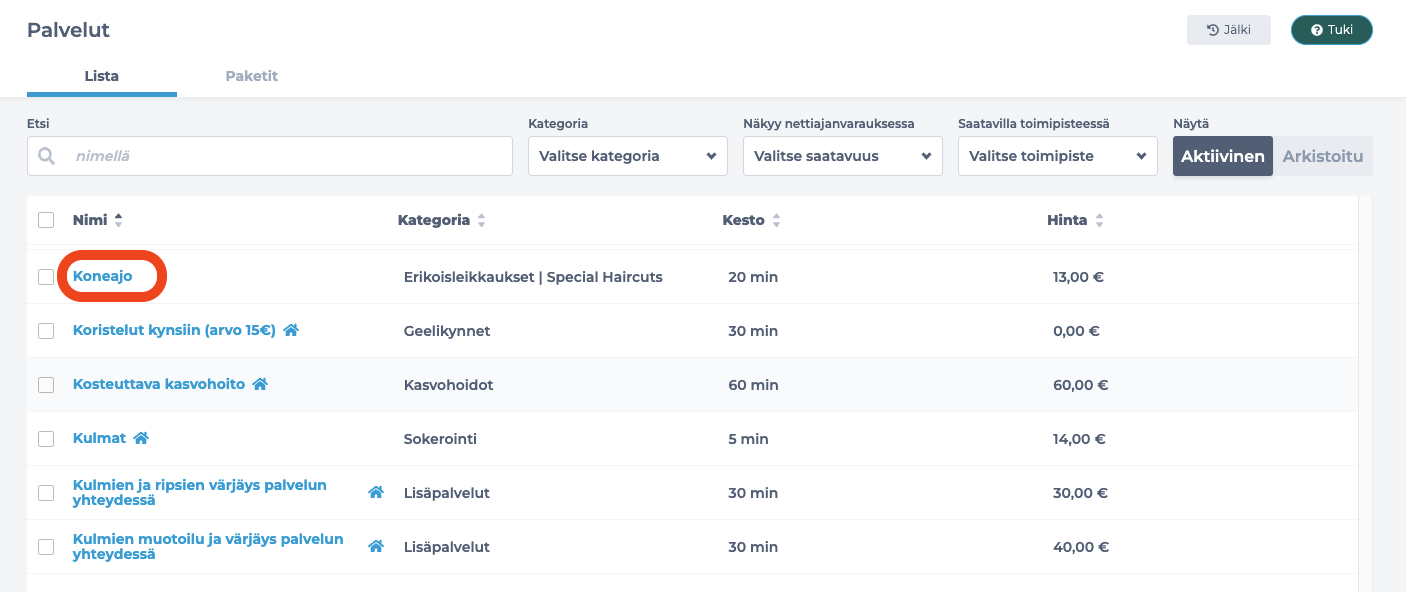Open the Koneajo service link
1406x592 pixels.
pos(103,276)
